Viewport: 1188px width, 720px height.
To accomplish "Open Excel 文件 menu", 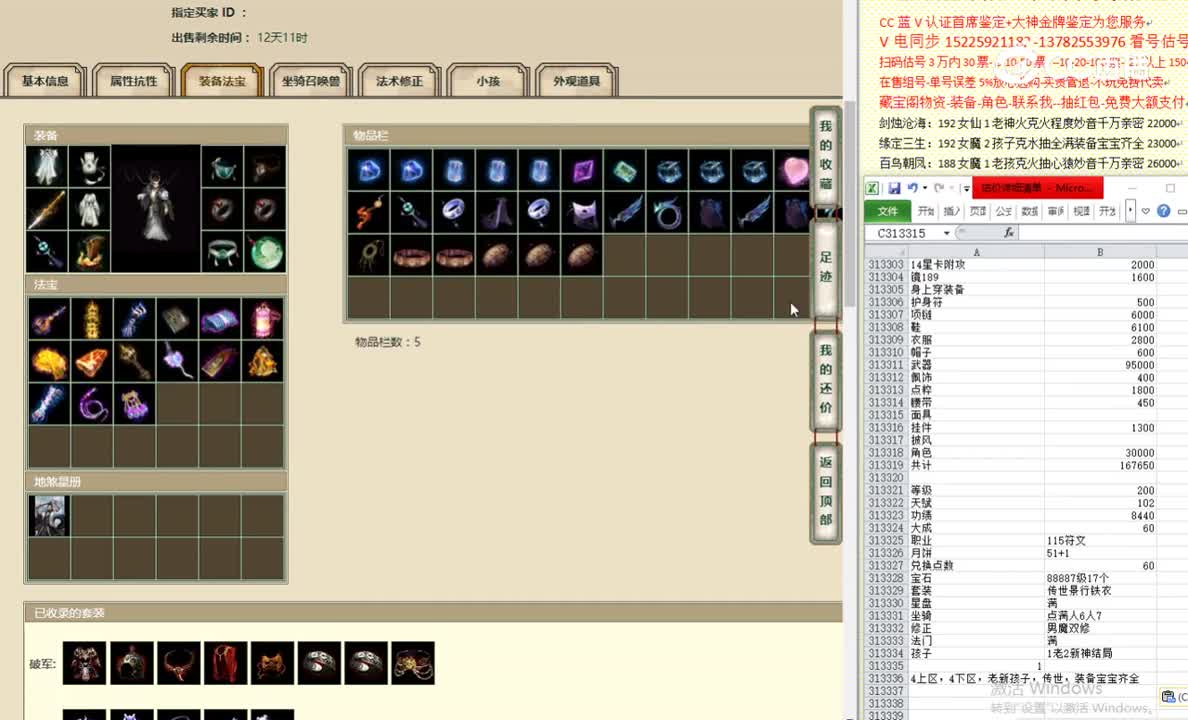I will [887, 211].
